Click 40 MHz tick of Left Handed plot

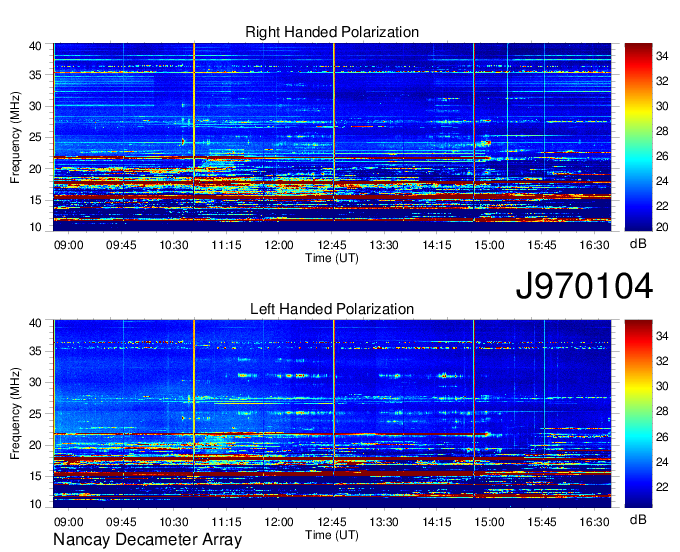point(35,323)
